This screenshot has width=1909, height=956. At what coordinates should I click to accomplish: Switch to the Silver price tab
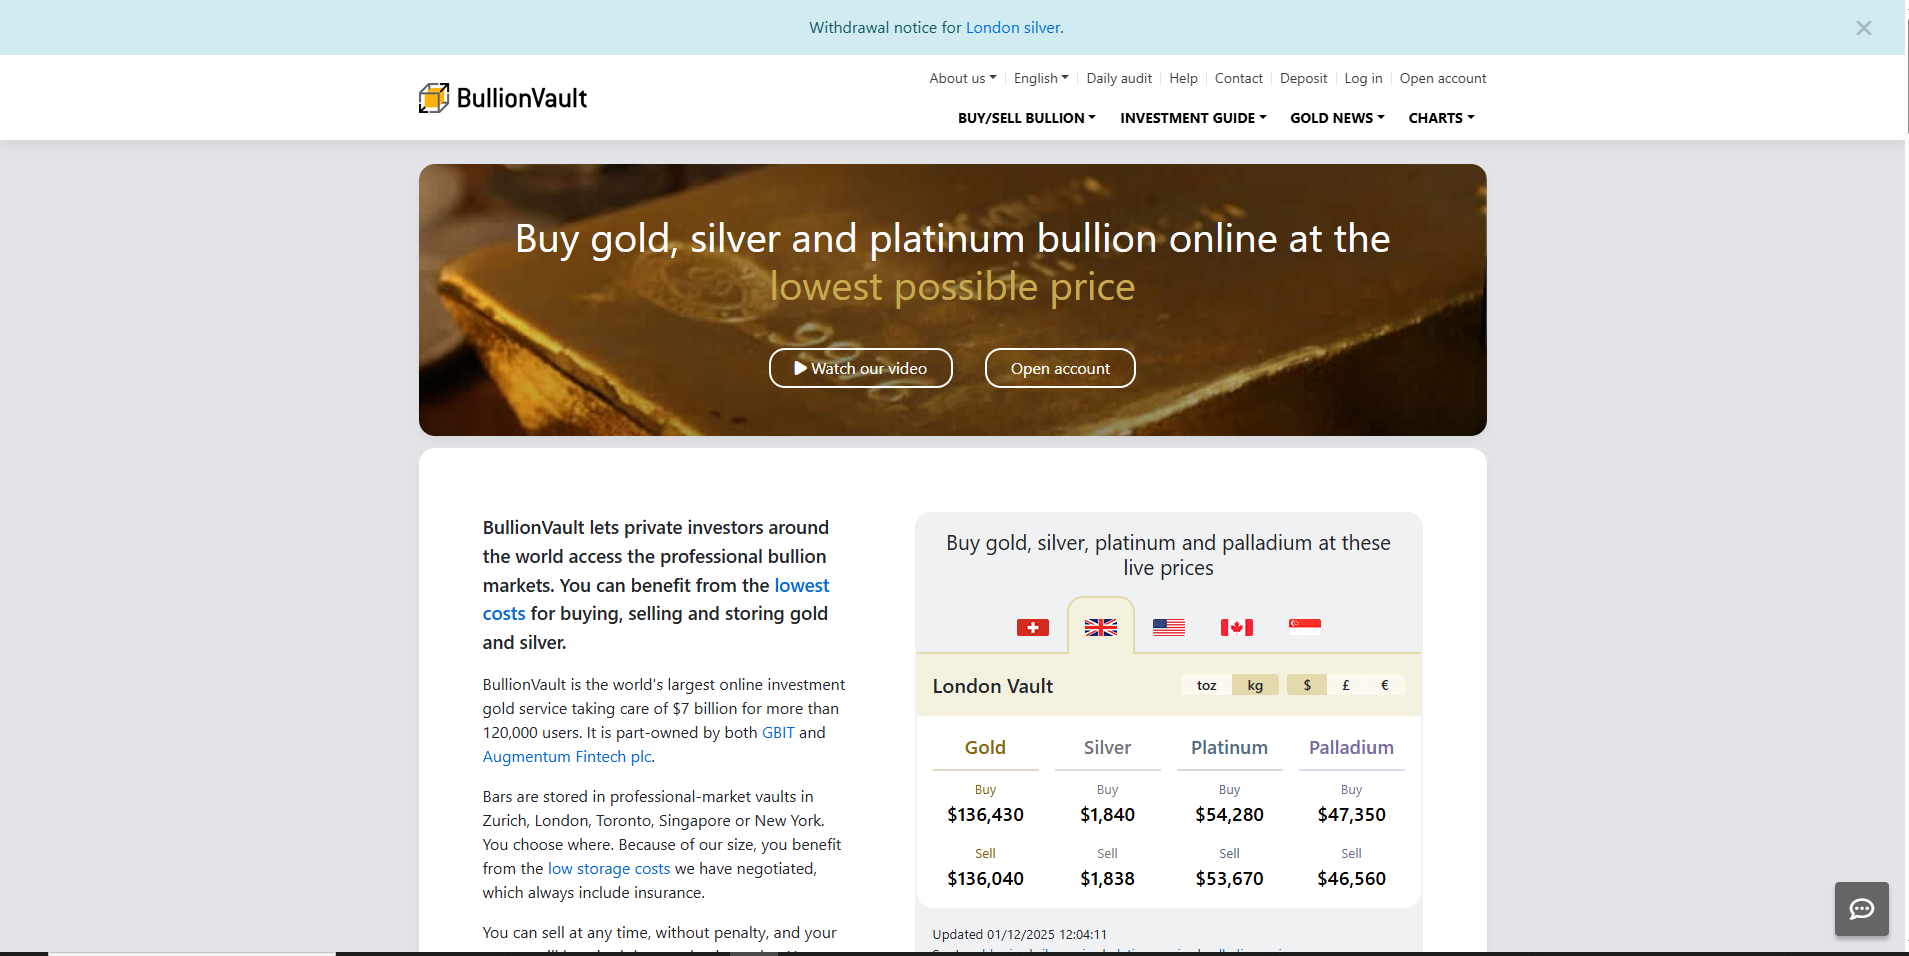pos(1107,748)
